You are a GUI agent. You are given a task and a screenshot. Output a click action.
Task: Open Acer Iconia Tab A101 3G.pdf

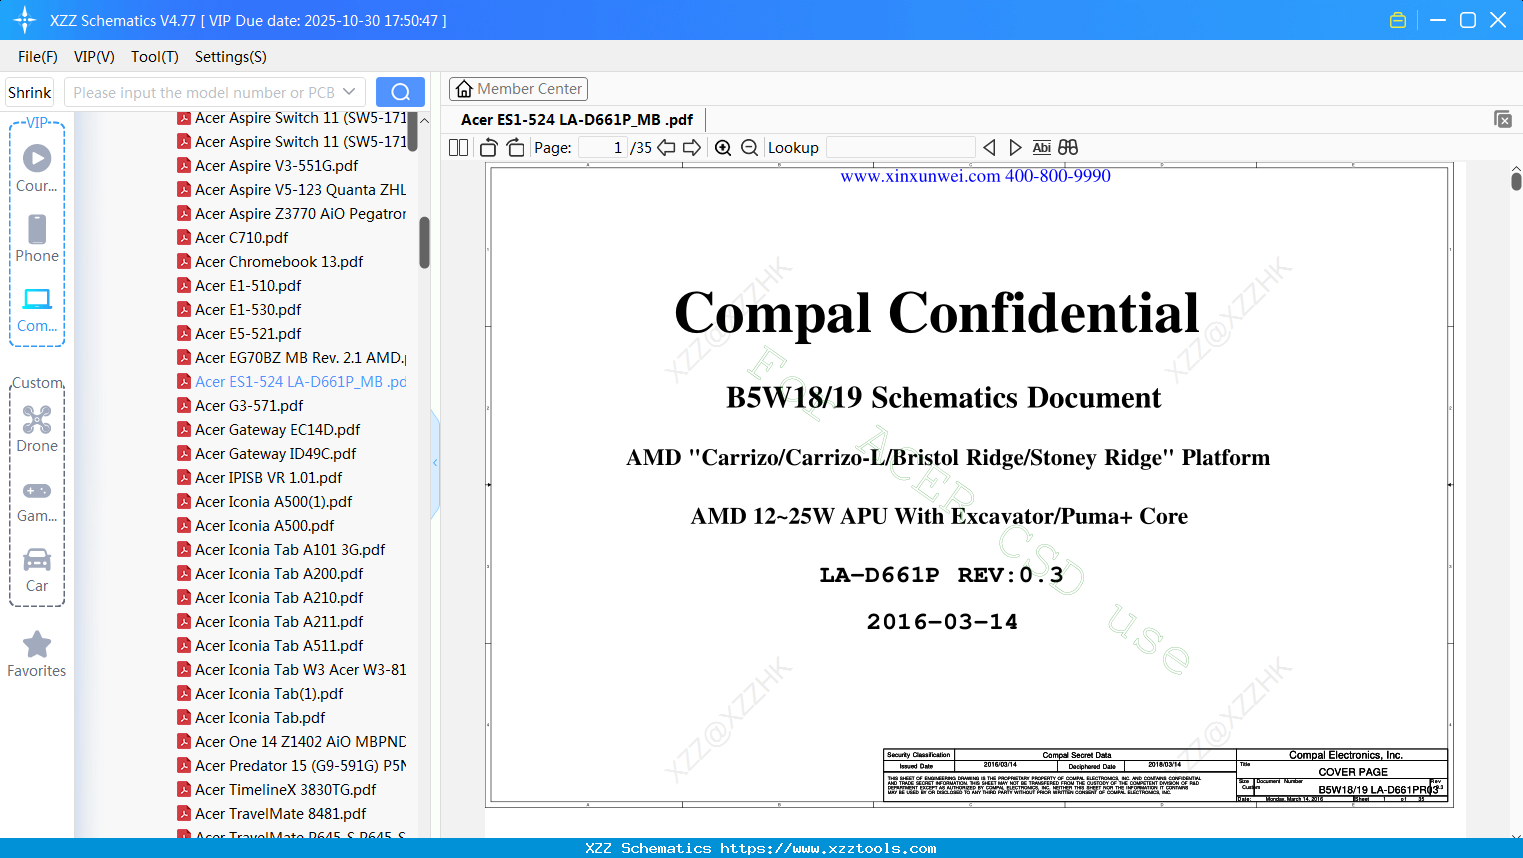coord(281,550)
